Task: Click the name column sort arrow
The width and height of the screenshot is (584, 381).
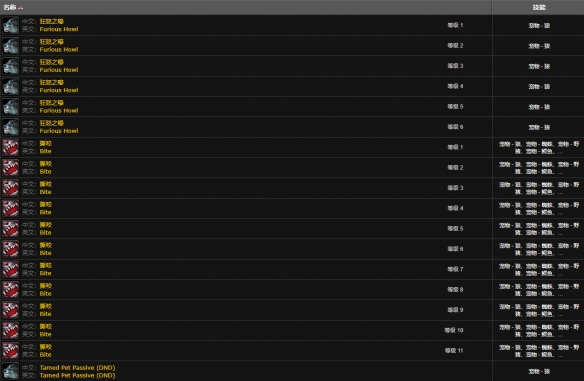Action: pos(21,7)
